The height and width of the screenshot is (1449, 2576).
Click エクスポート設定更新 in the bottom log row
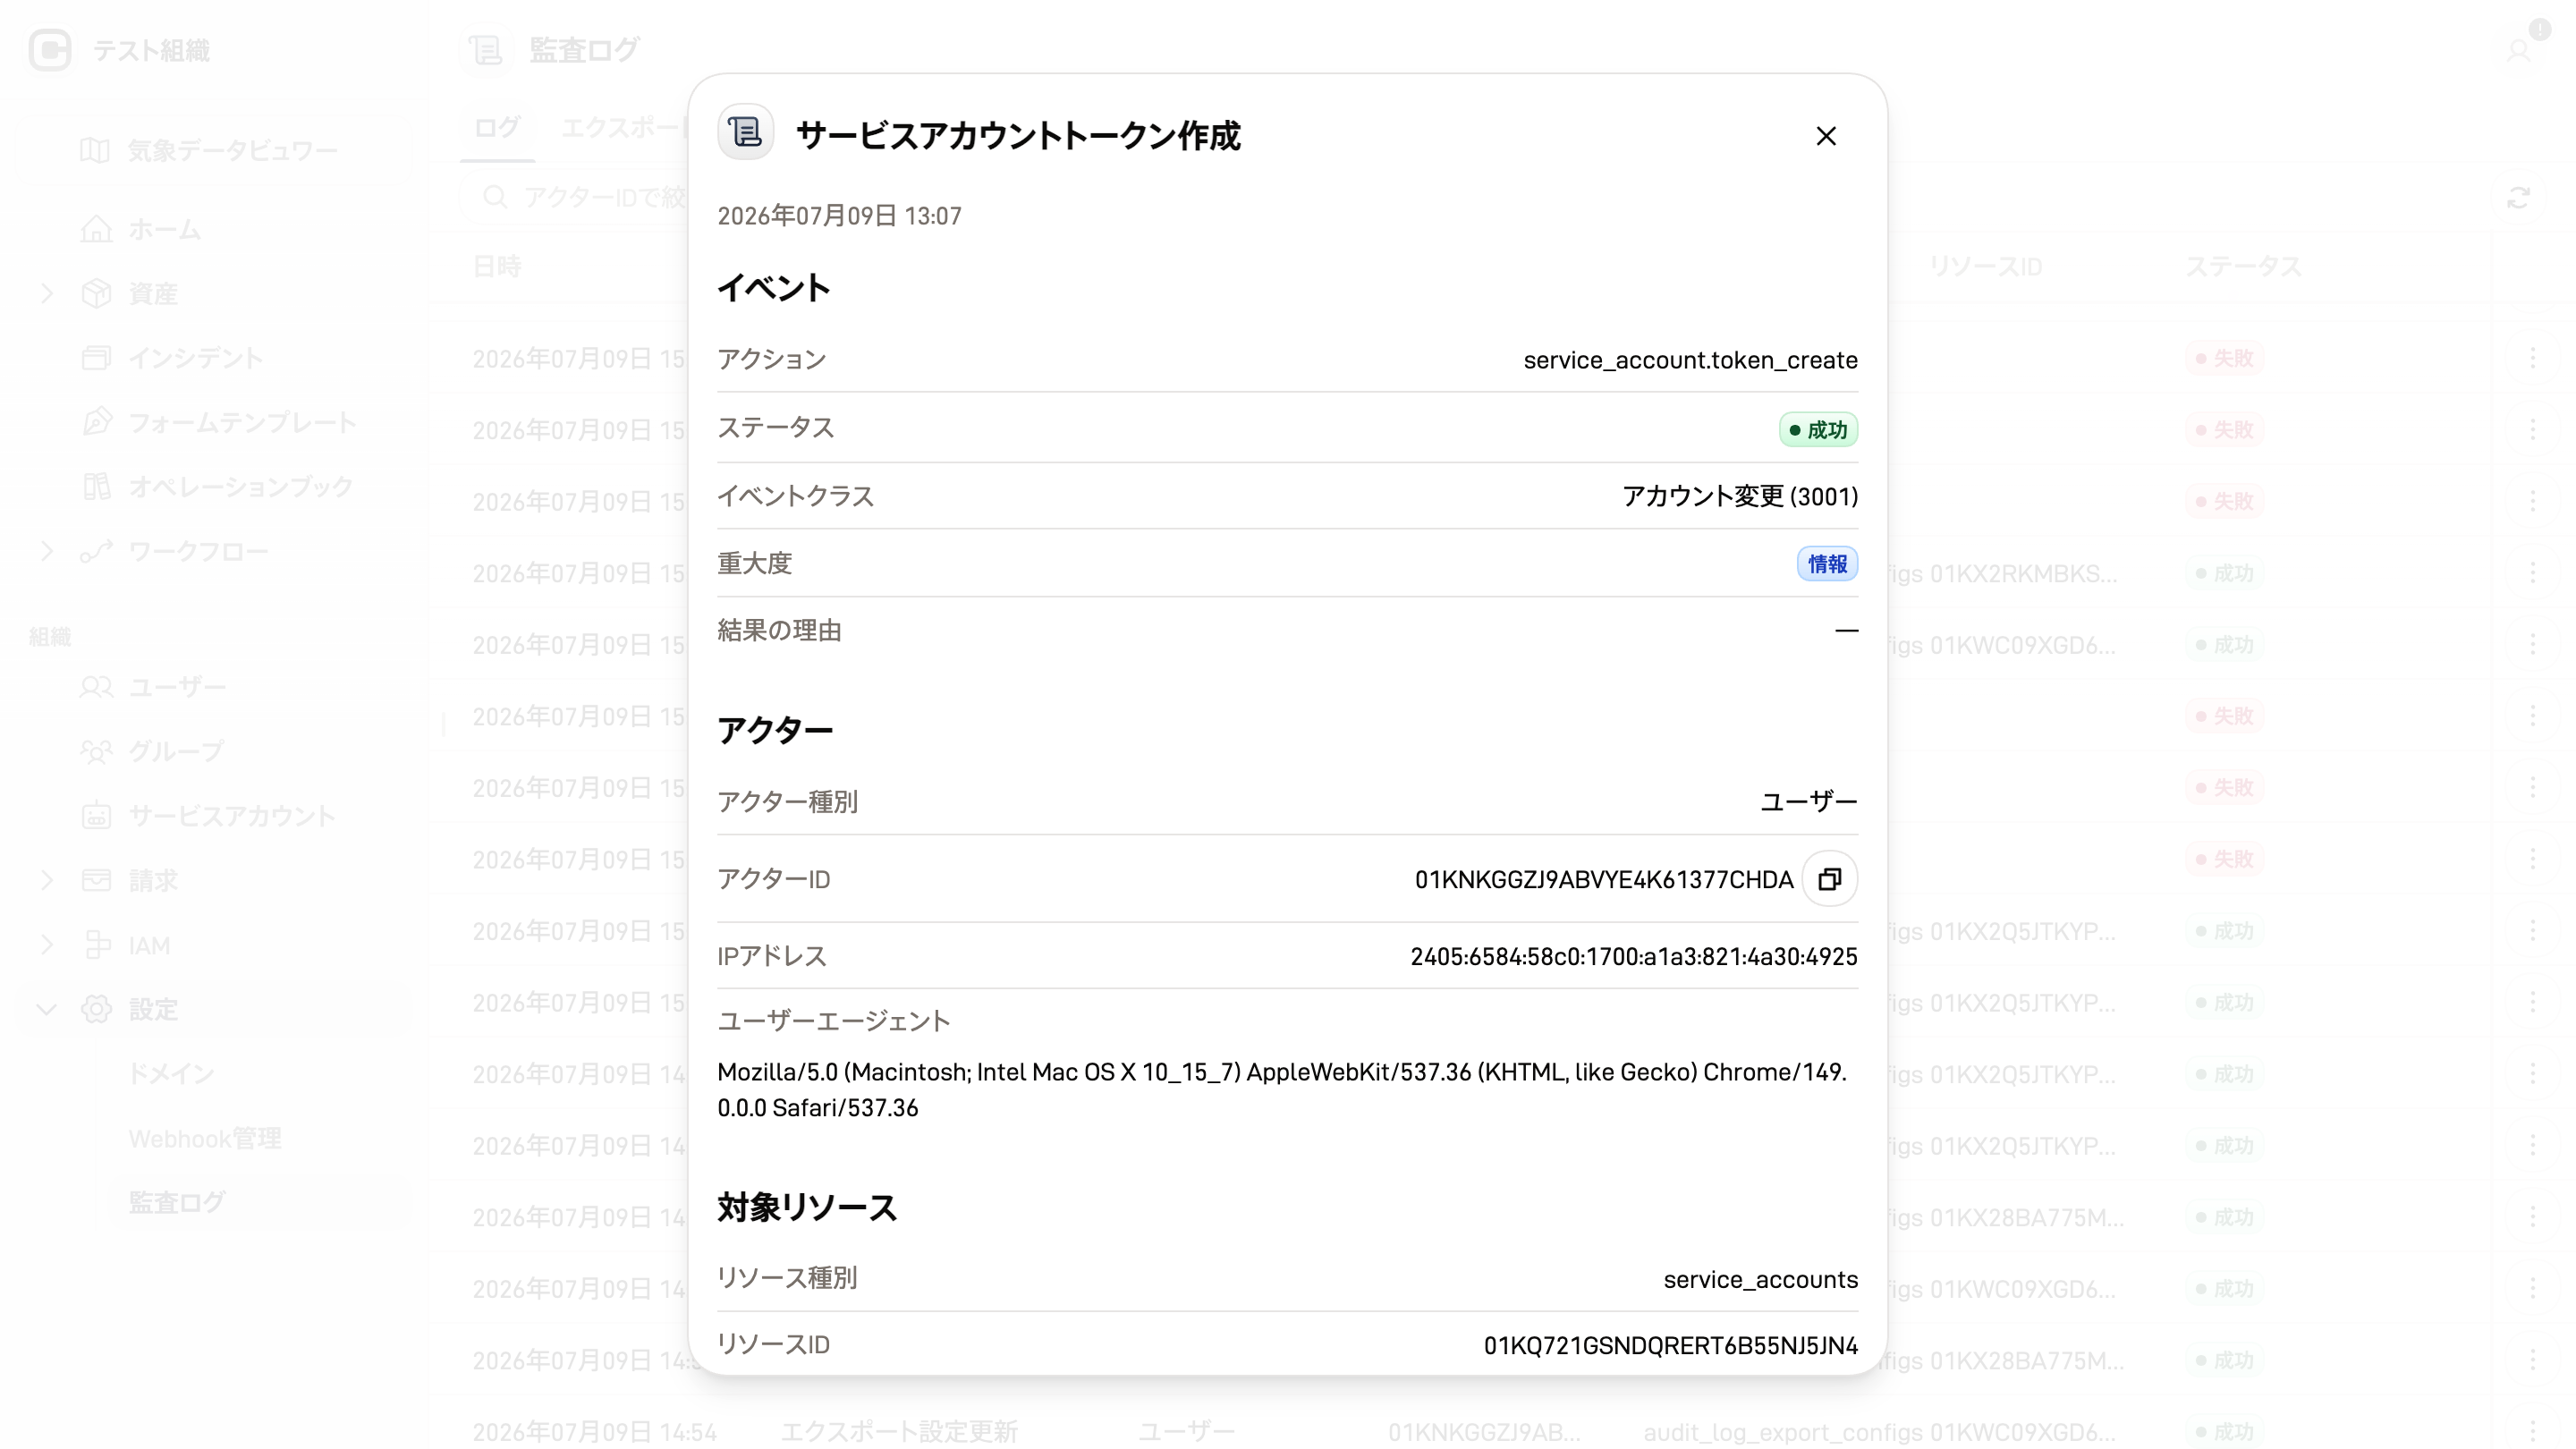pos(899,1432)
